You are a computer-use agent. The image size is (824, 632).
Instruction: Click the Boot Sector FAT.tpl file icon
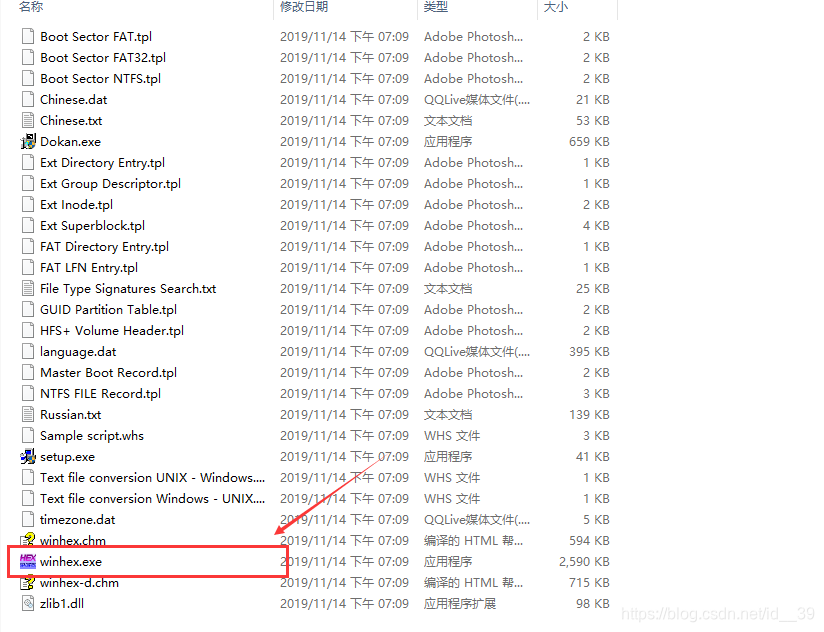tap(28, 36)
